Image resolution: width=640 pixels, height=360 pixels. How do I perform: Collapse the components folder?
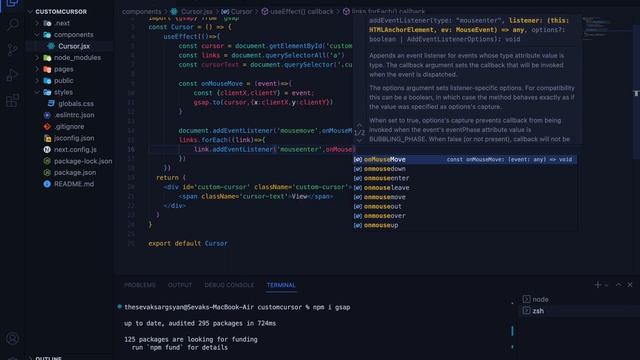[x=37, y=35]
